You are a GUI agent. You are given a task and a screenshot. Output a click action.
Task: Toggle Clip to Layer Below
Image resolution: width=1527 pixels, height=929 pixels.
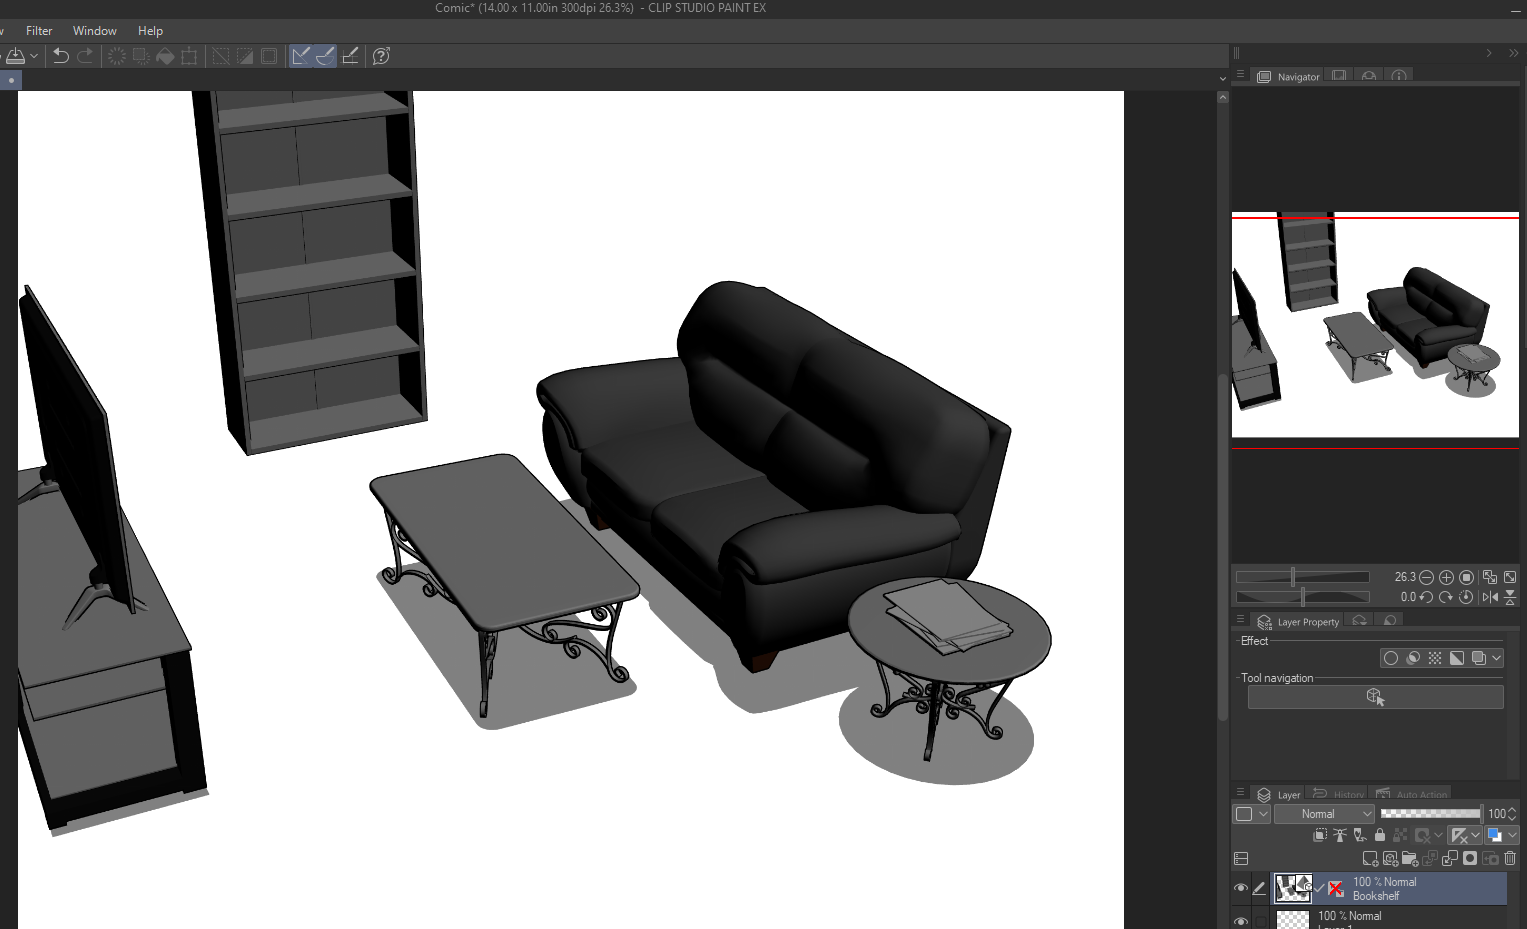pyautogui.click(x=1320, y=835)
